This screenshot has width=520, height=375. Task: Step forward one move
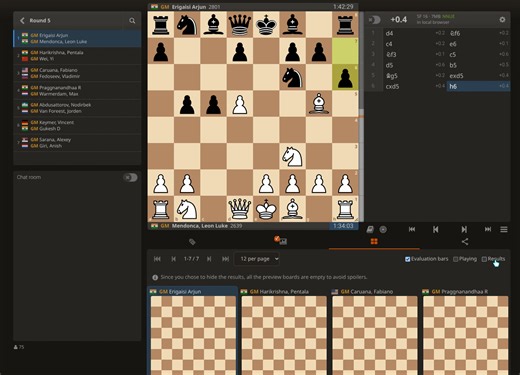click(464, 229)
